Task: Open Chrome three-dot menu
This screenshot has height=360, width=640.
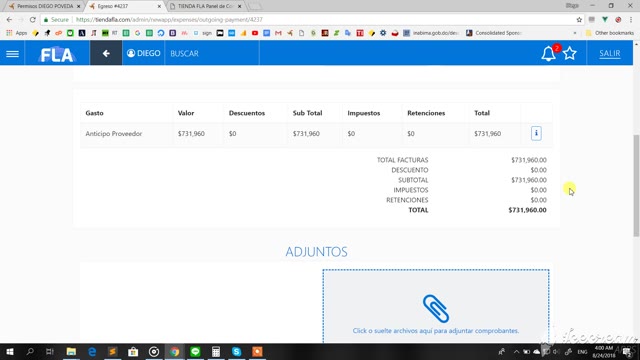Action: (631, 20)
